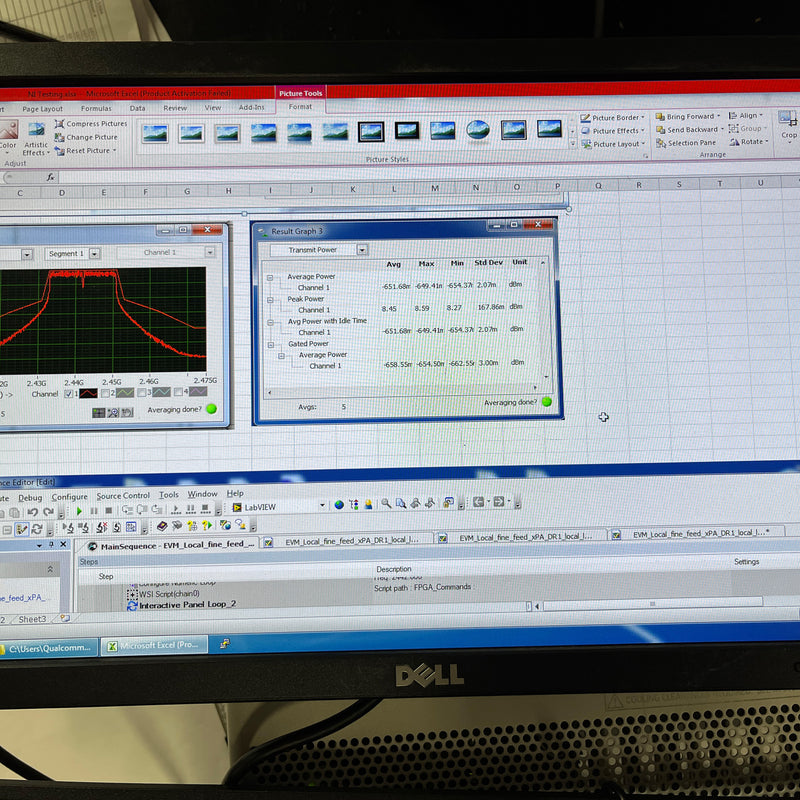Viewport: 800px width, 800px height.
Task: Apply the oval picture style thumbnail
Action: click(478, 130)
